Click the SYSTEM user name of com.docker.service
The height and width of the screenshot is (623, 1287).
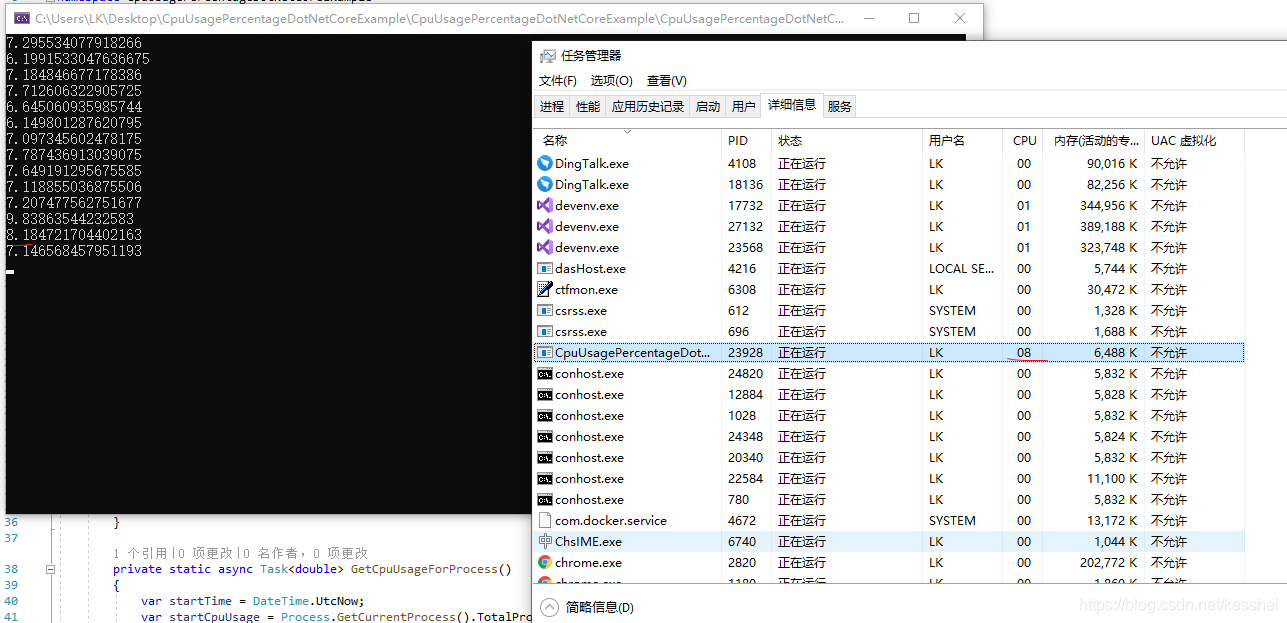point(952,520)
